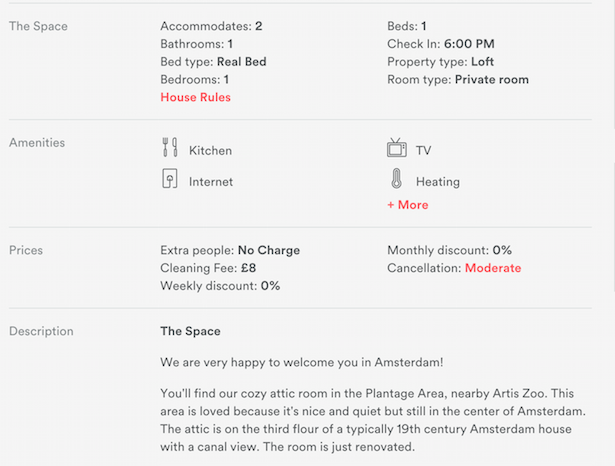This screenshot has height=466, width=615.
Task: Open the House Rules link
Action: click(x=195, y=97)
